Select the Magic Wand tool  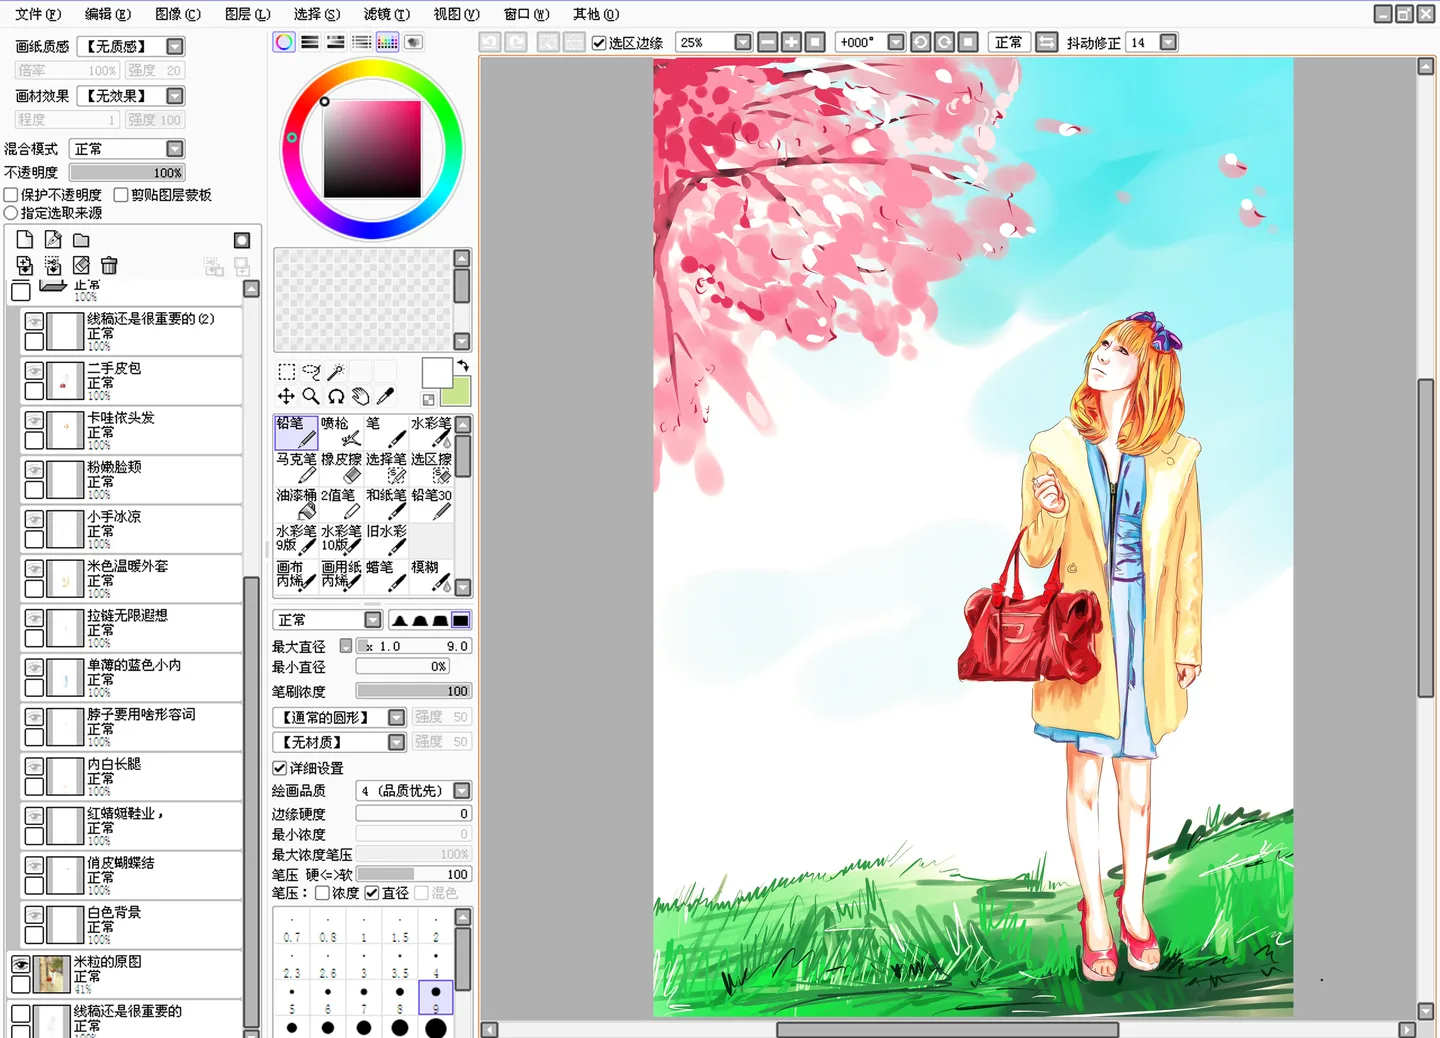click(x=336, y=372)
